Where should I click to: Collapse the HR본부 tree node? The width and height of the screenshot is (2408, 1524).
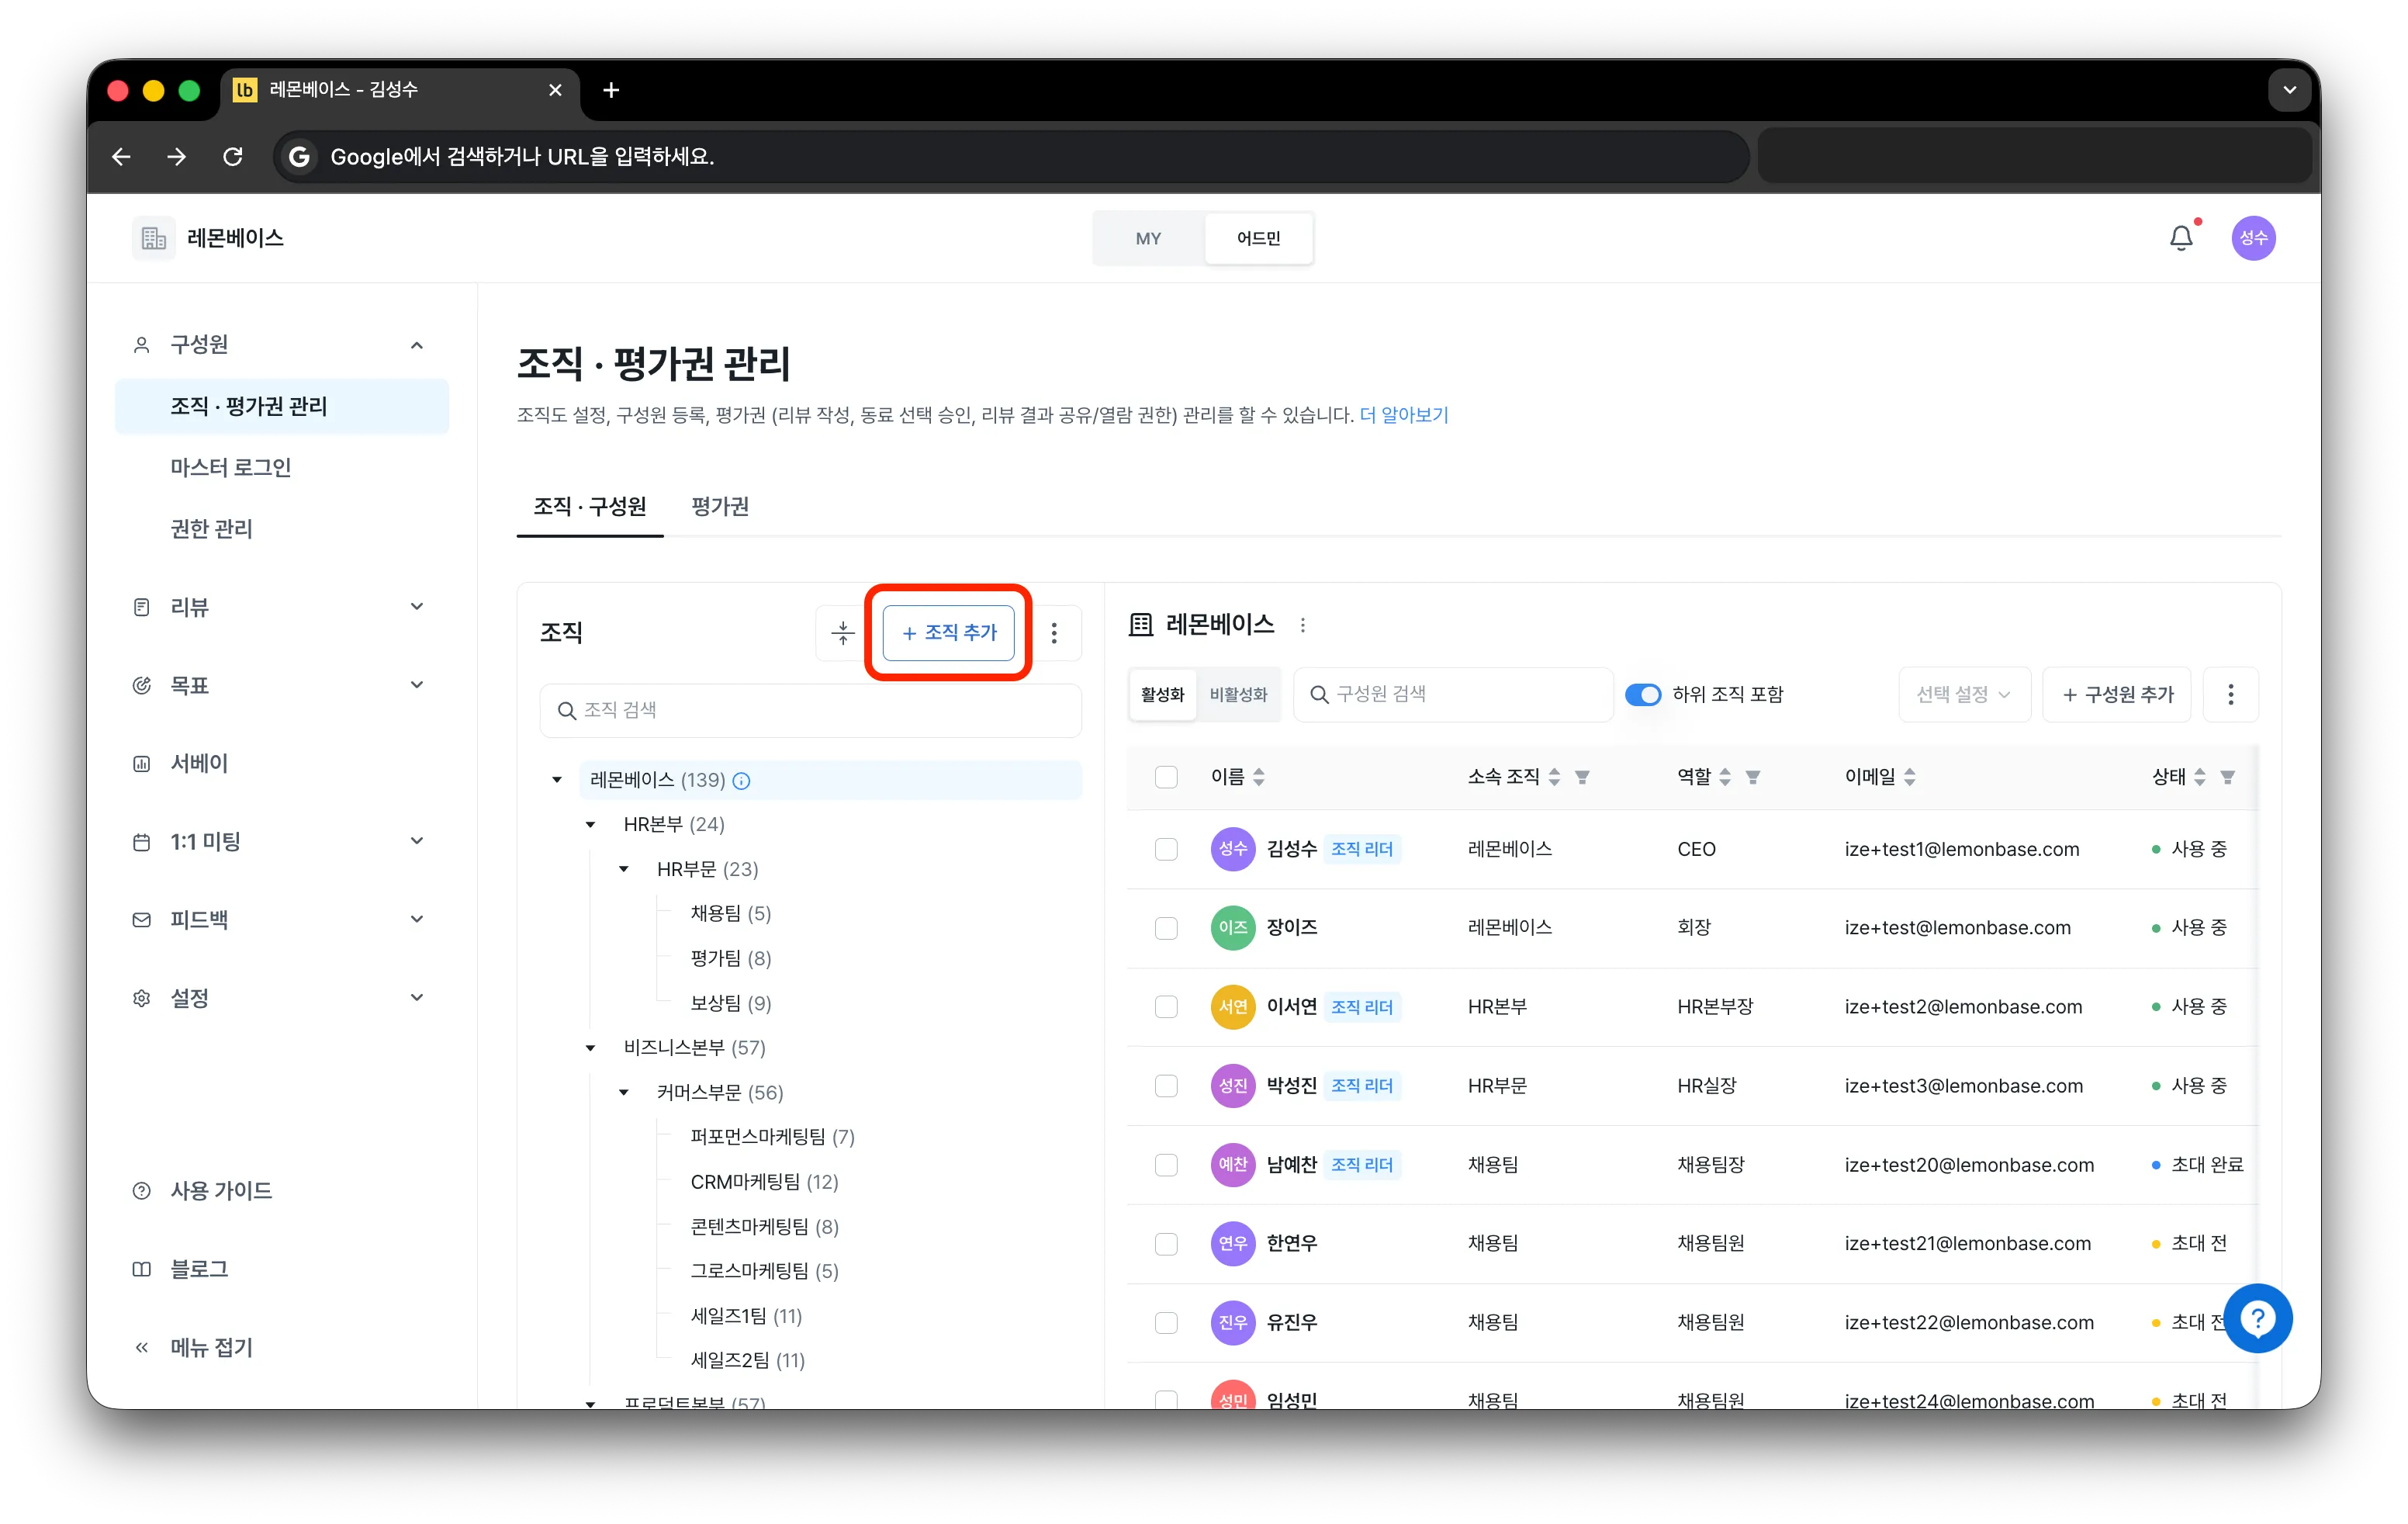tap(590, 825)
